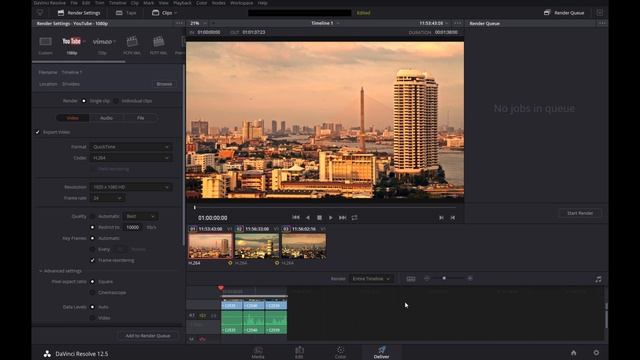Open the Format QuickTime dropdown
Image resolution: width=640 pixels, height=360 pixels.
pos(131,147)
